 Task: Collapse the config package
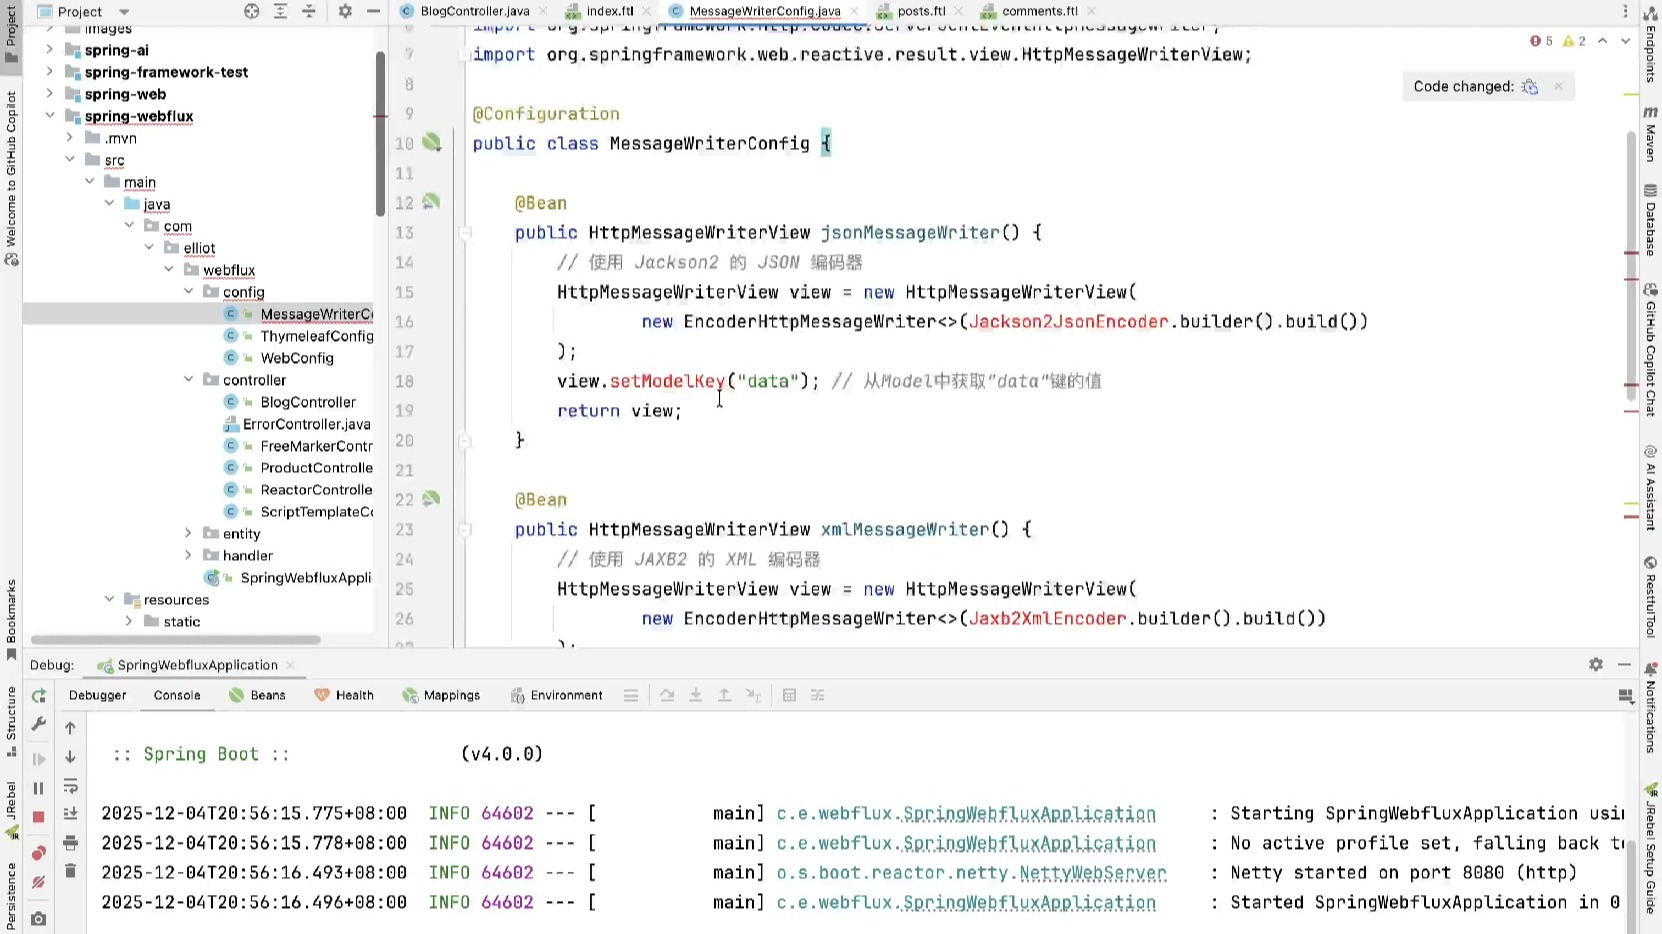[188, 291]
